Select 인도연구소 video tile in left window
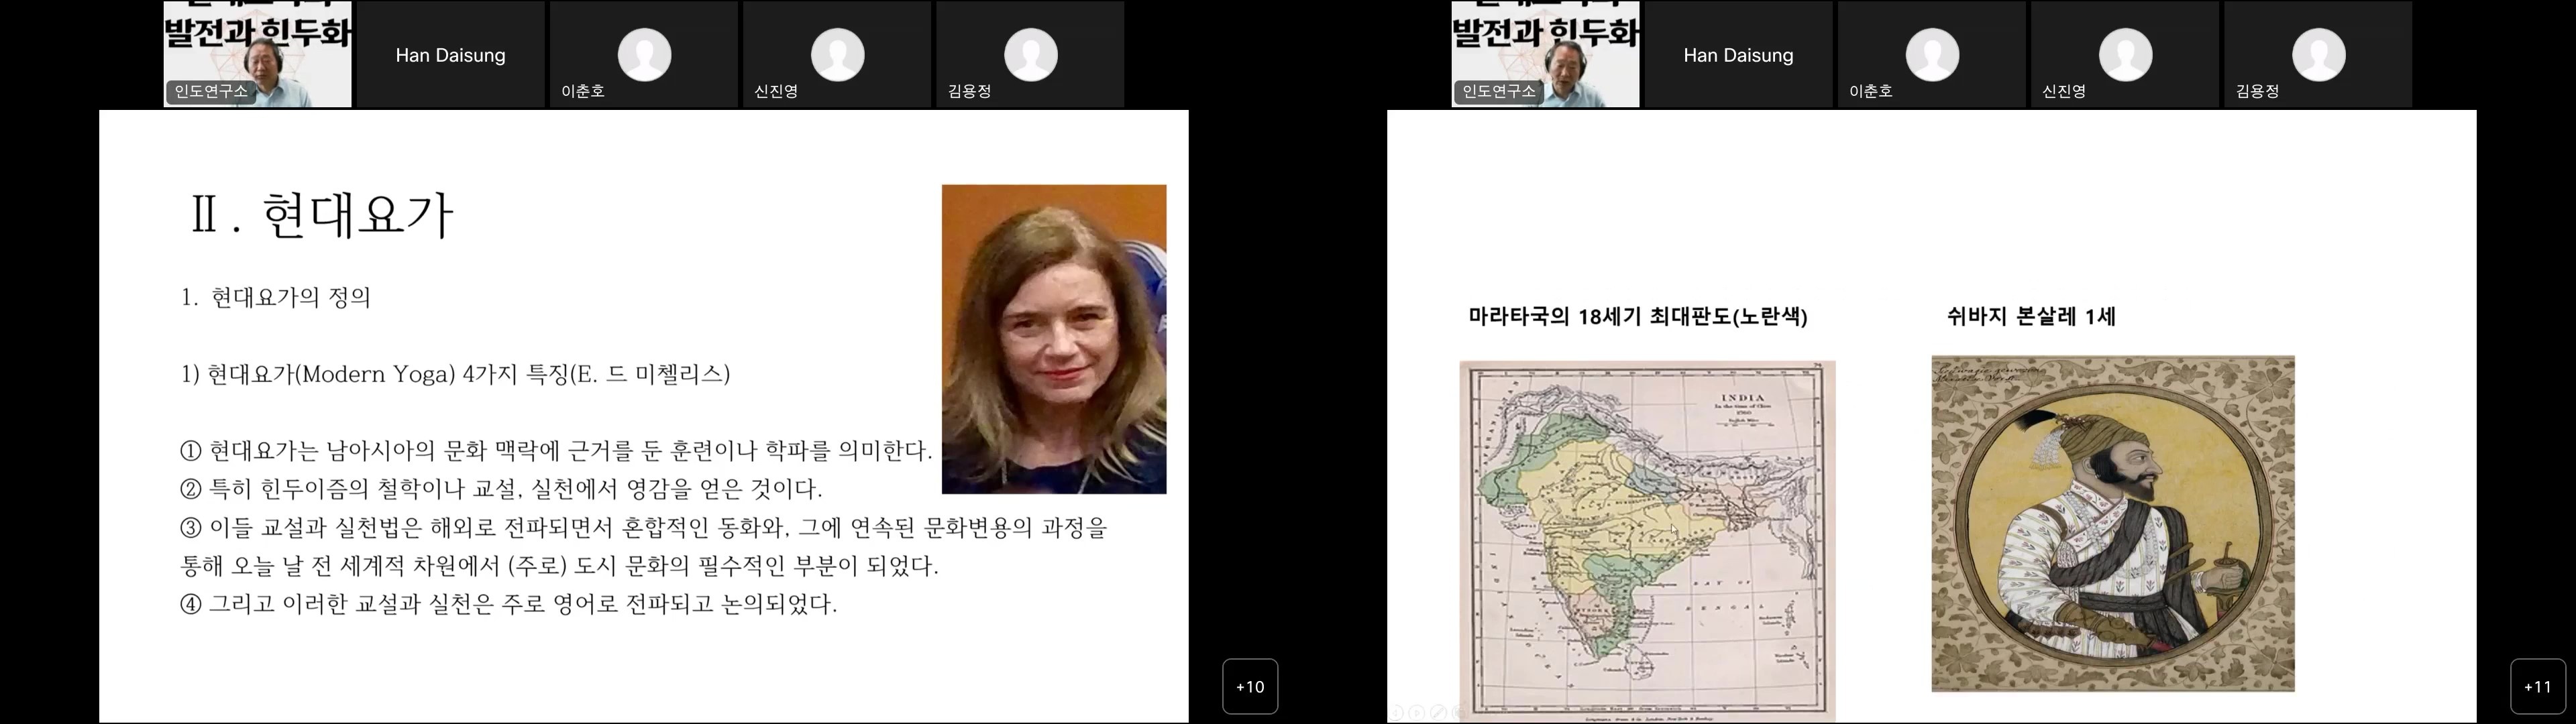The height and width of the screenshot is (724, 2576). (x=258, y=53)
